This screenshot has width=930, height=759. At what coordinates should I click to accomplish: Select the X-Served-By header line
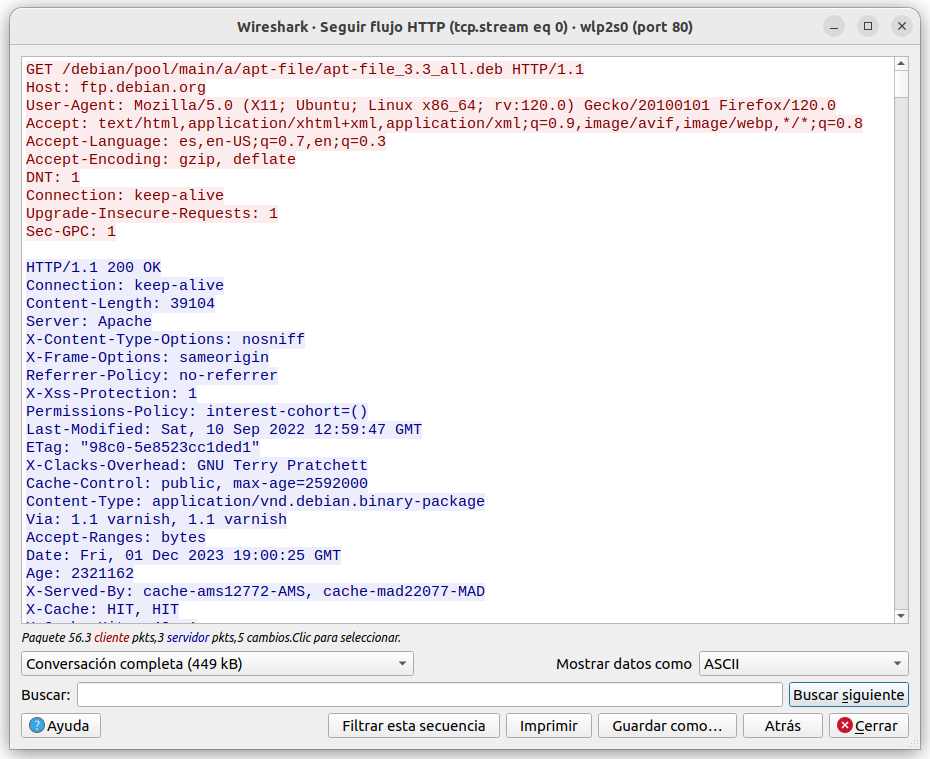tap(255, 591)
